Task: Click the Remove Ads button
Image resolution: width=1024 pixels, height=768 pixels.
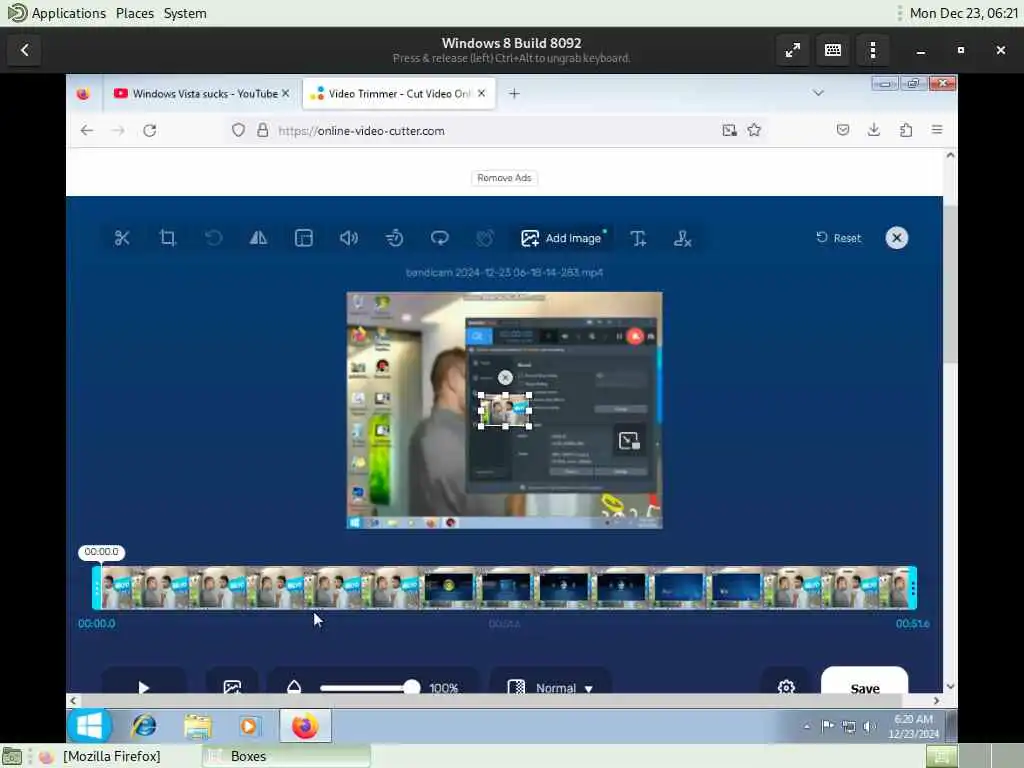Action: coord(504,178)
